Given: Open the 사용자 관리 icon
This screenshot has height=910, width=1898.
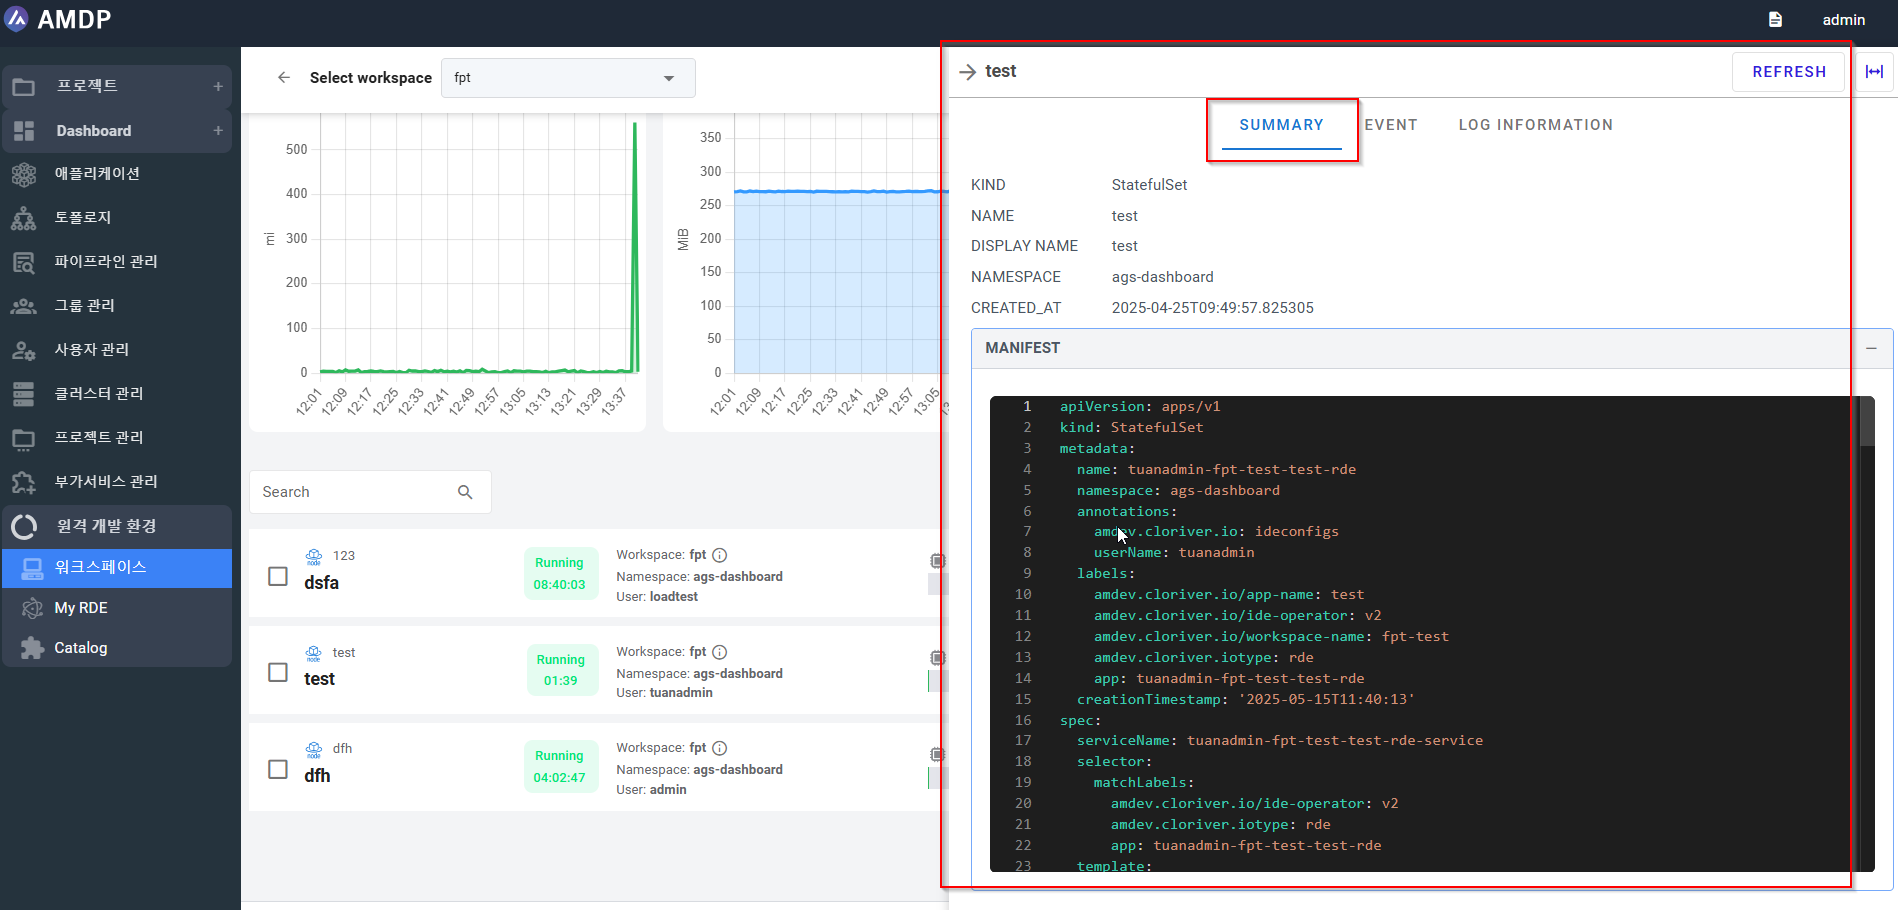Looking at the screenshot, I should [x=24, y=350].
